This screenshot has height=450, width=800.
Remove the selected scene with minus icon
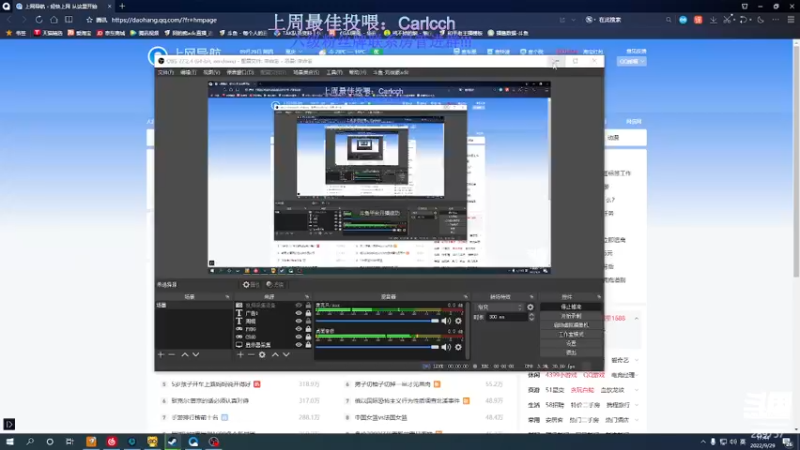coord(172,355)
